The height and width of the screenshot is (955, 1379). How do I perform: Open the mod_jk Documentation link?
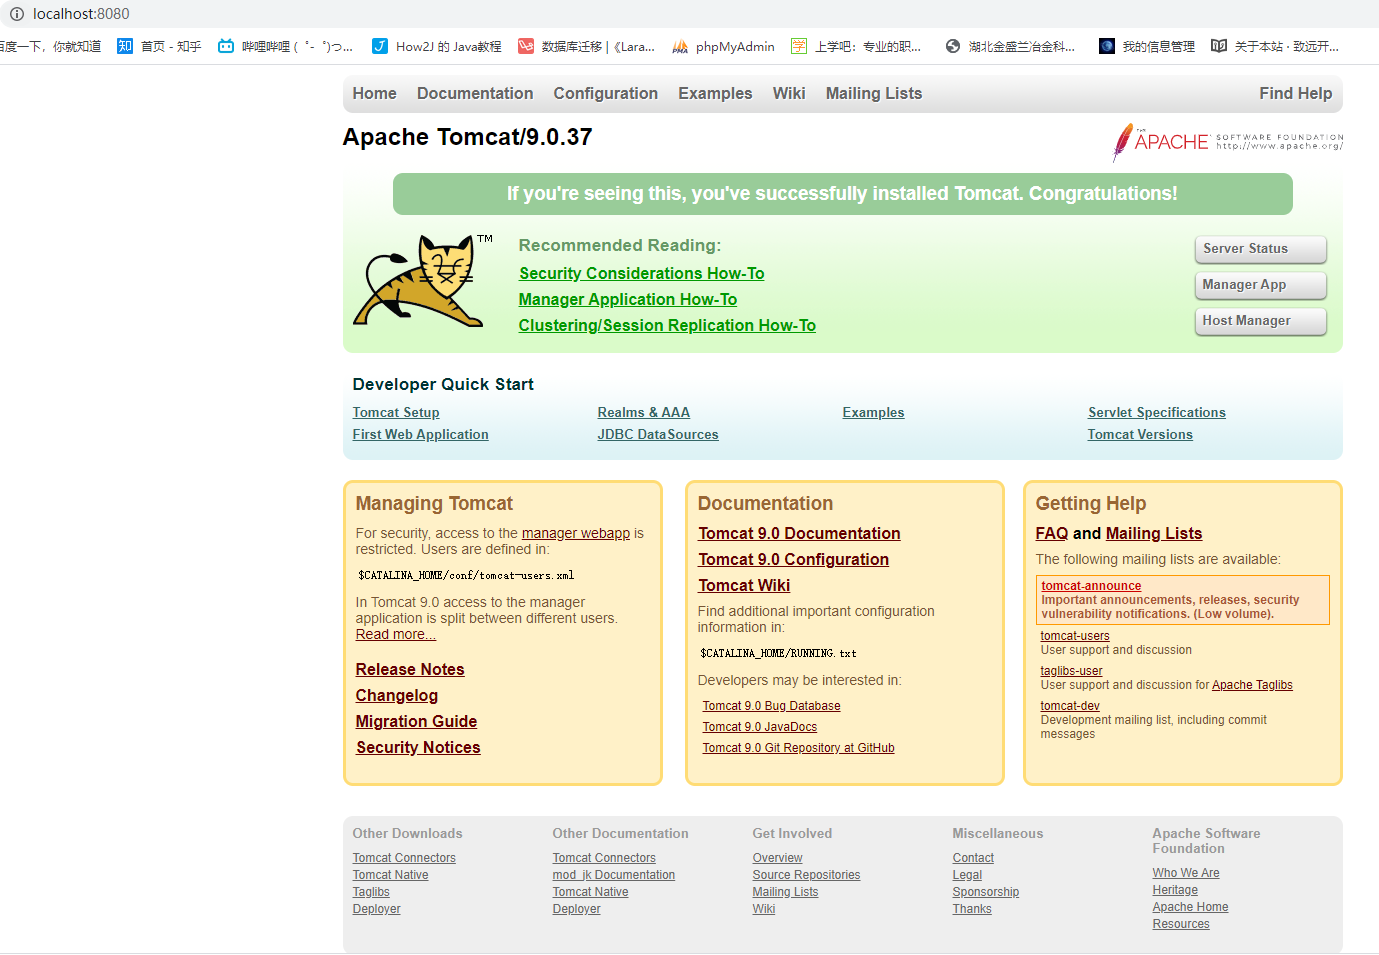613,875
